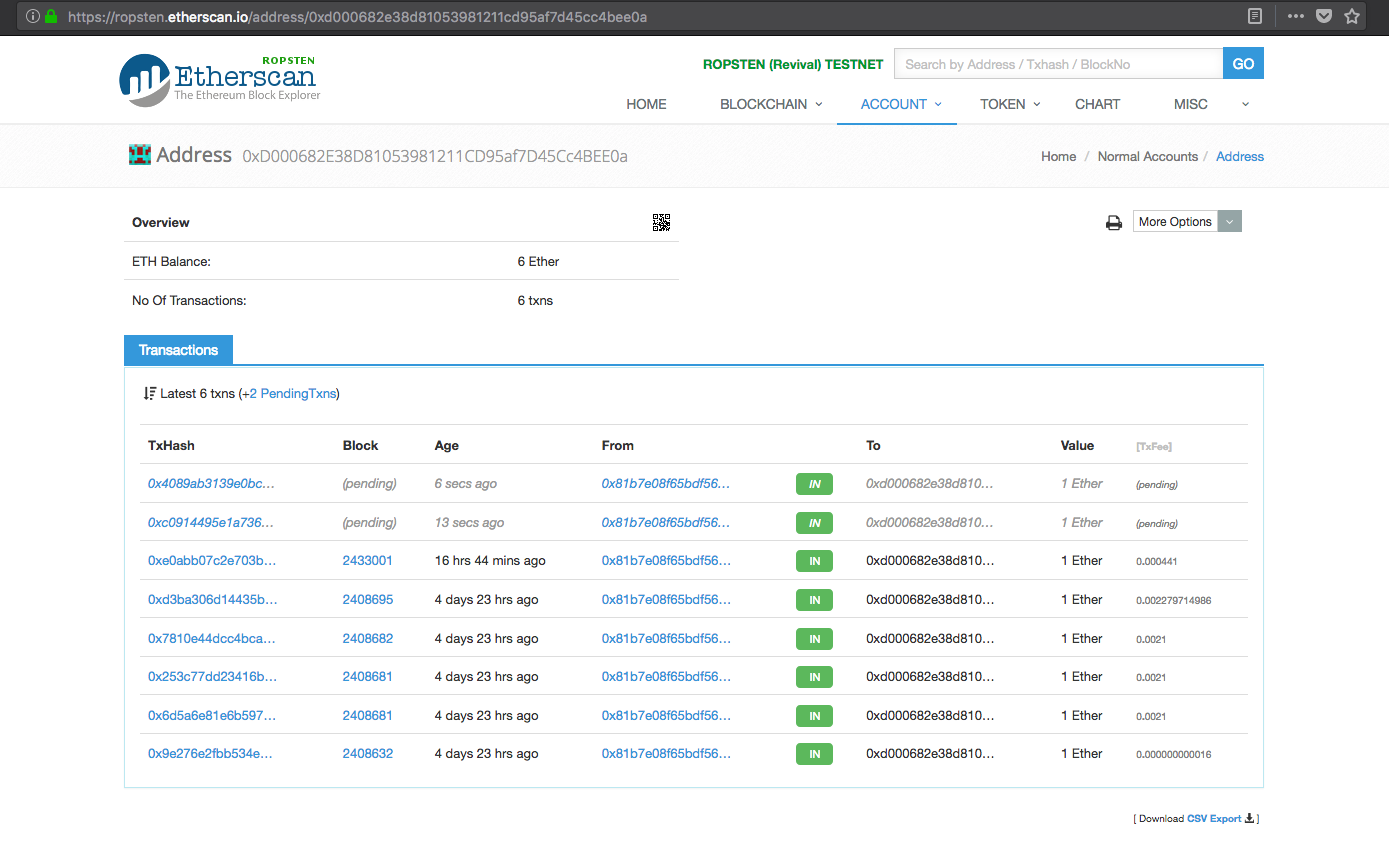Click the search address input field

click(x=1057, y=64)
